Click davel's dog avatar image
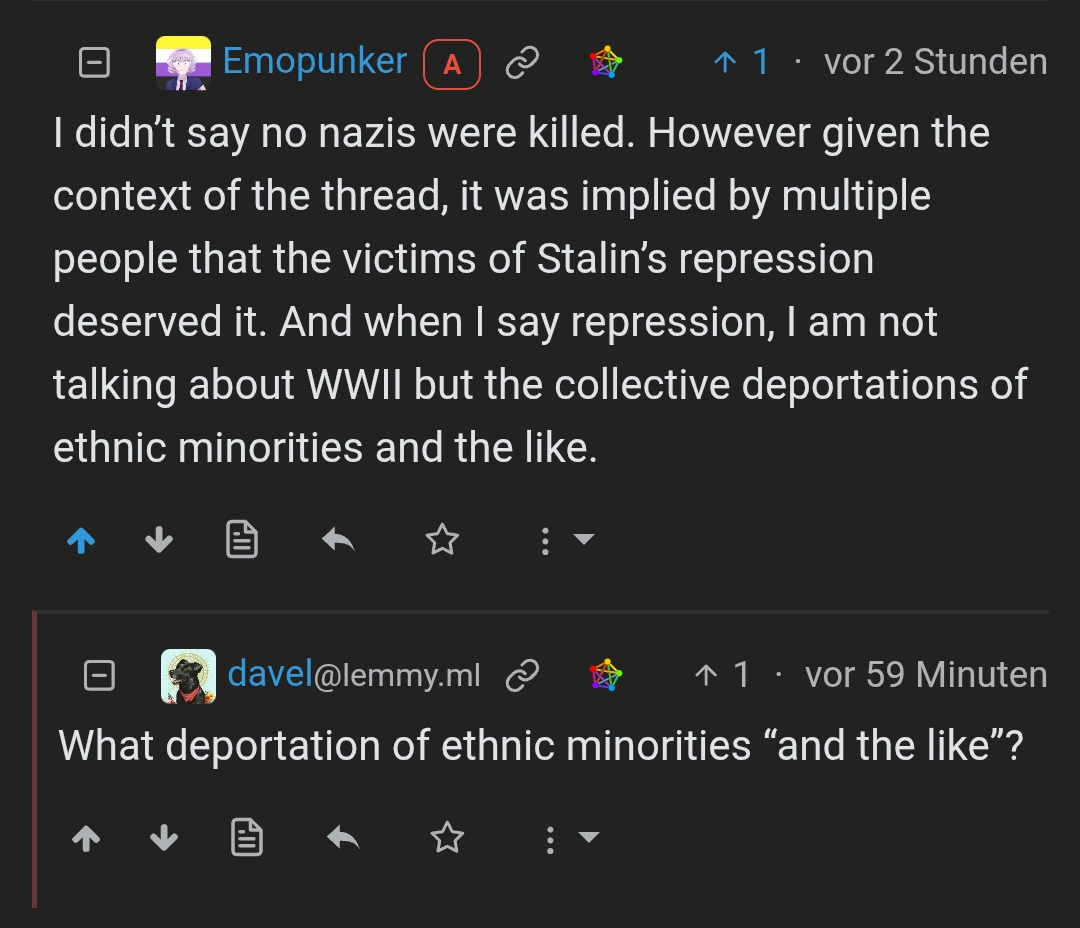 [x=188, y=676]
